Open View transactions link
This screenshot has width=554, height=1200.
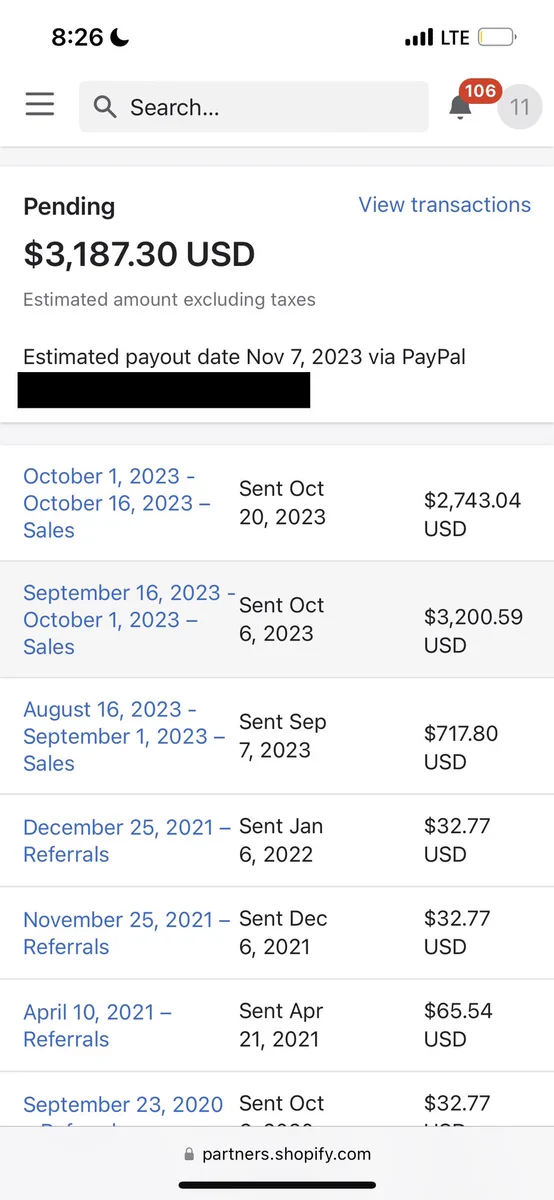445,205
